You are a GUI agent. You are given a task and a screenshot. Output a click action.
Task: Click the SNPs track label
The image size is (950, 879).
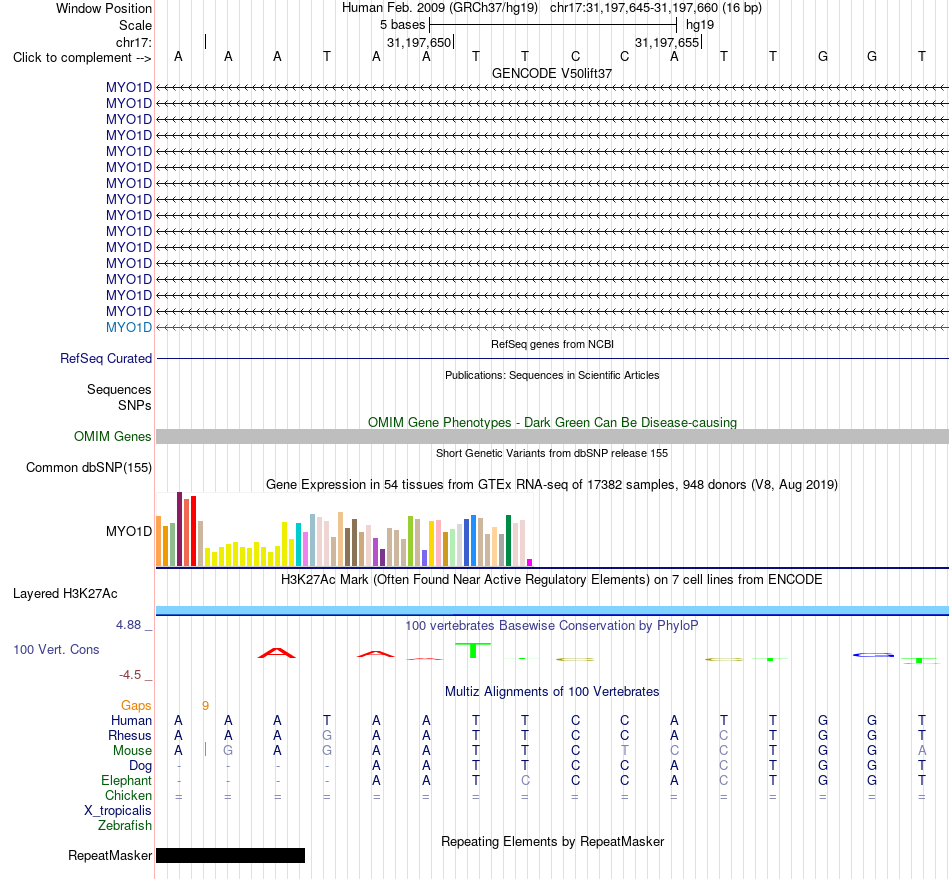pos(135,405)
